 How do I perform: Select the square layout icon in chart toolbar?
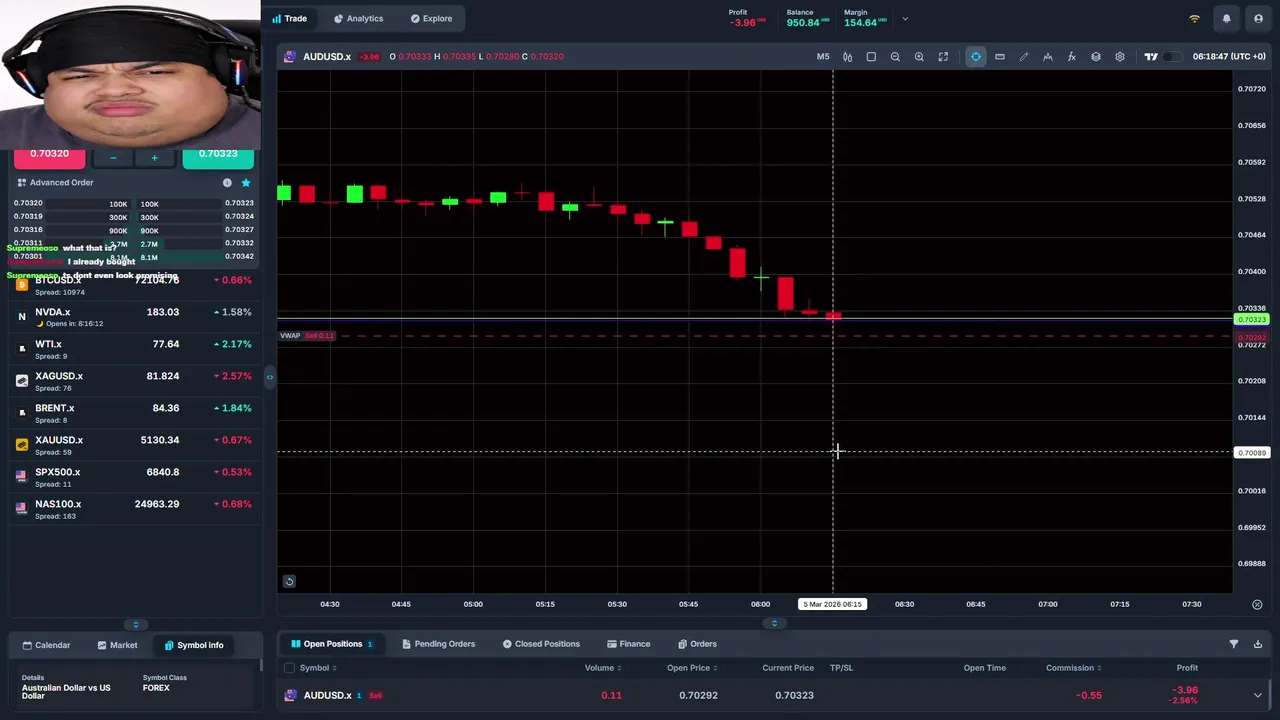(x=871, y=57)
